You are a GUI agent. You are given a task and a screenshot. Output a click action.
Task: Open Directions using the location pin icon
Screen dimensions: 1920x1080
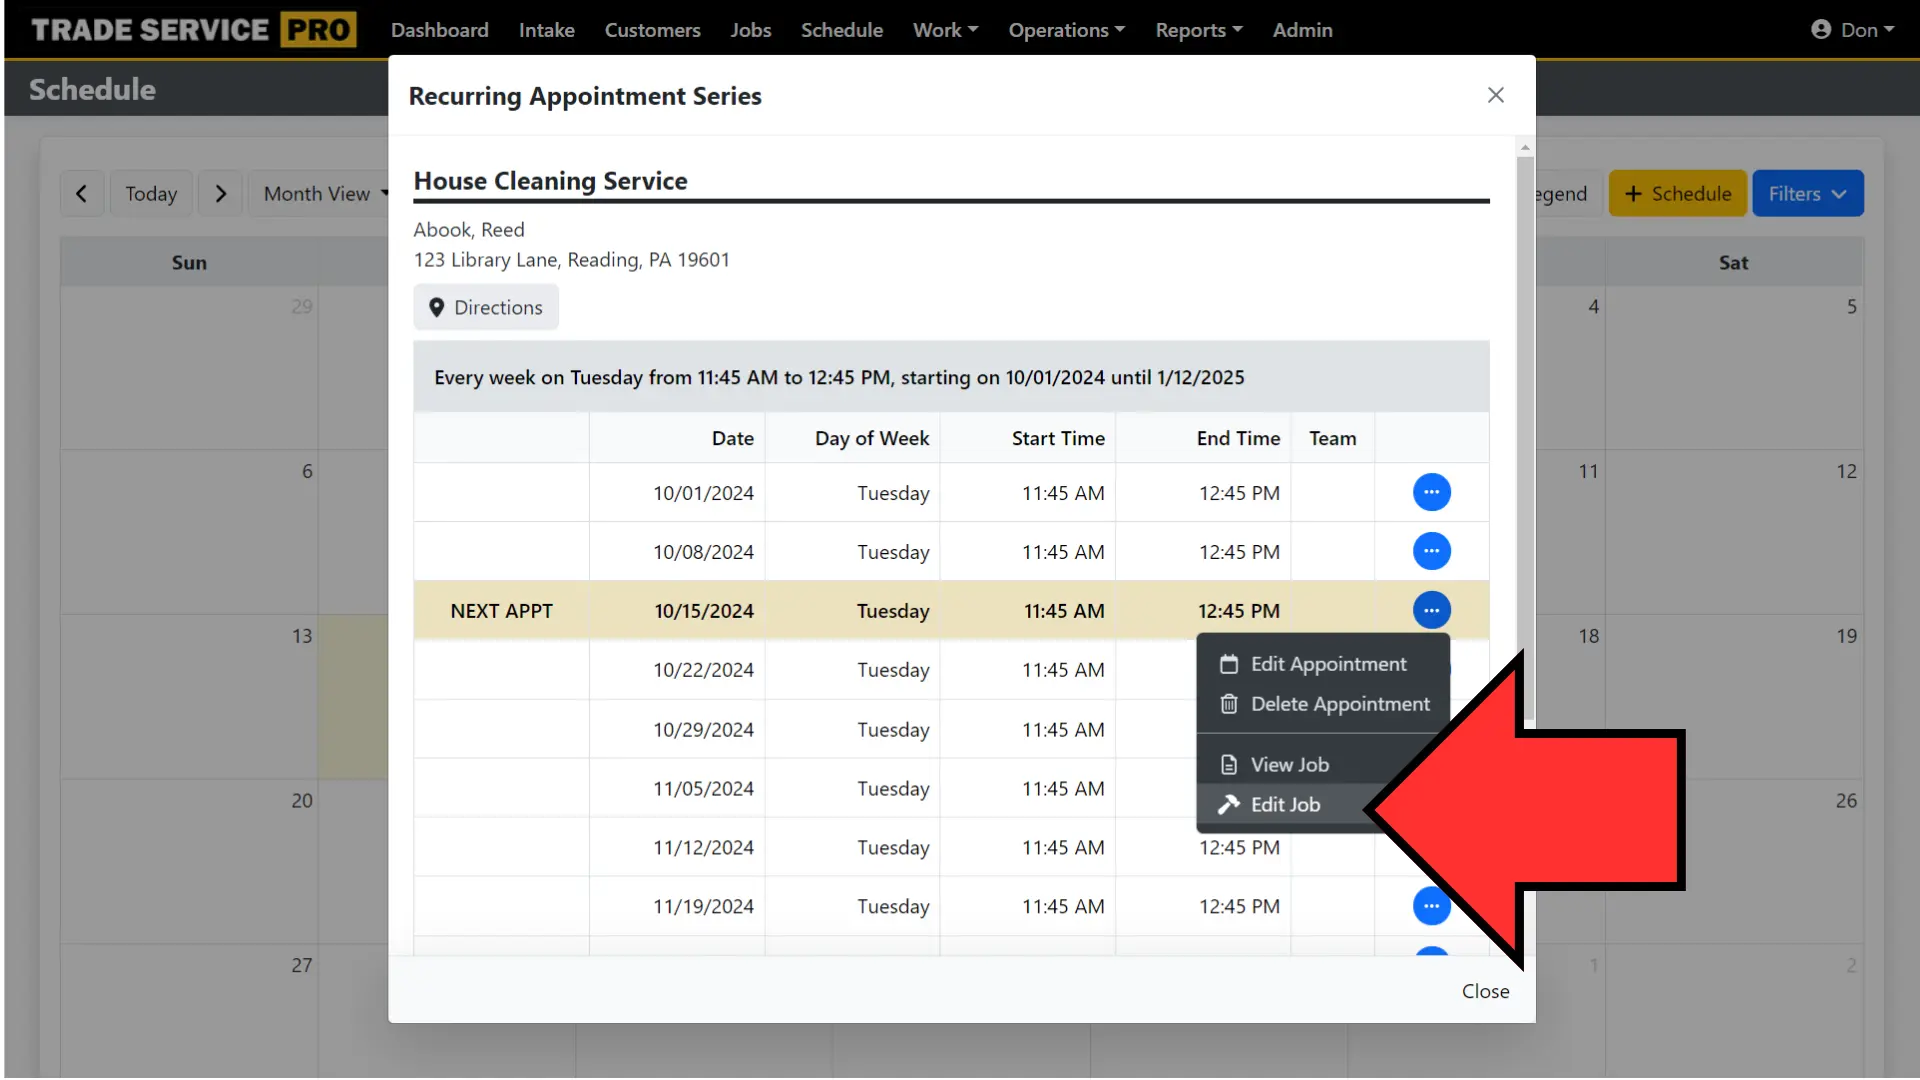[485, 306]
